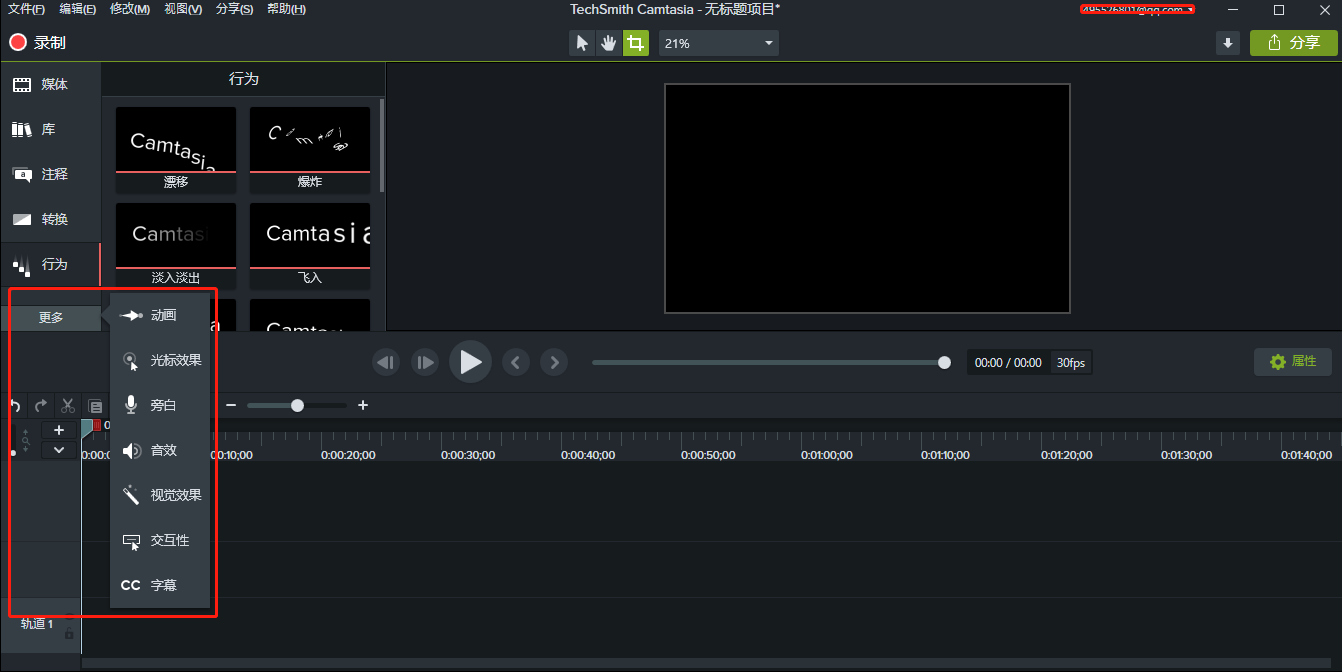Click the redo arrow icon
Screen dimensions: 1342x672
(x=41, y=405)
